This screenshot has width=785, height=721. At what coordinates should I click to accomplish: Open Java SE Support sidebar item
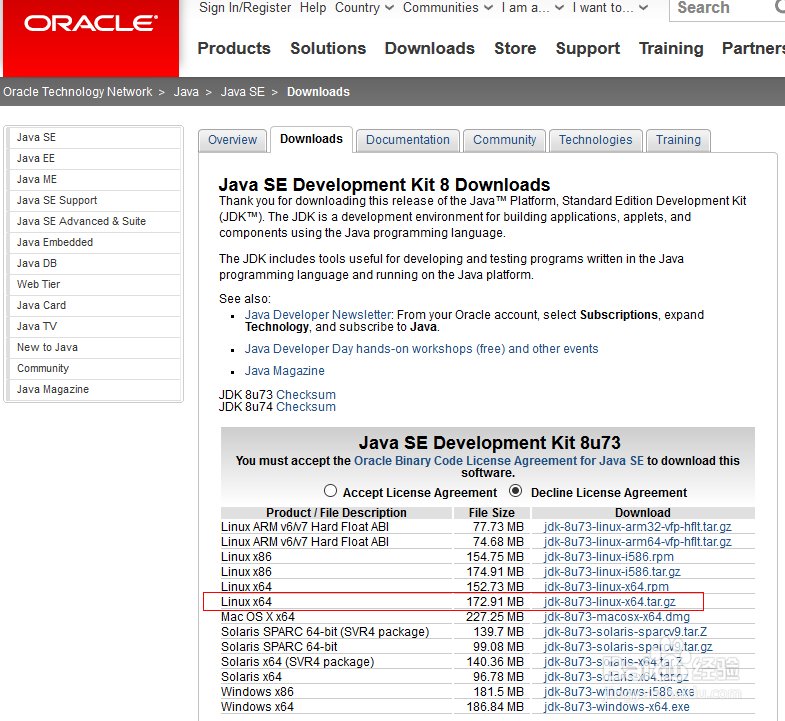[x=95, y=200]
